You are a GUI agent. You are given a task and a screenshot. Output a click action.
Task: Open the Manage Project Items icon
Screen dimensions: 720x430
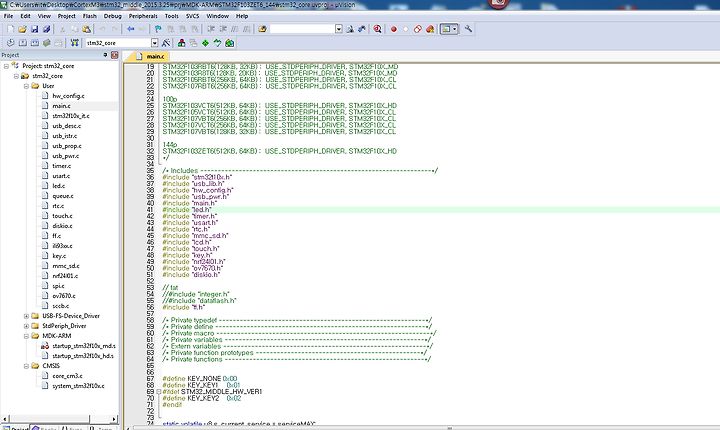tap(181, 43)
